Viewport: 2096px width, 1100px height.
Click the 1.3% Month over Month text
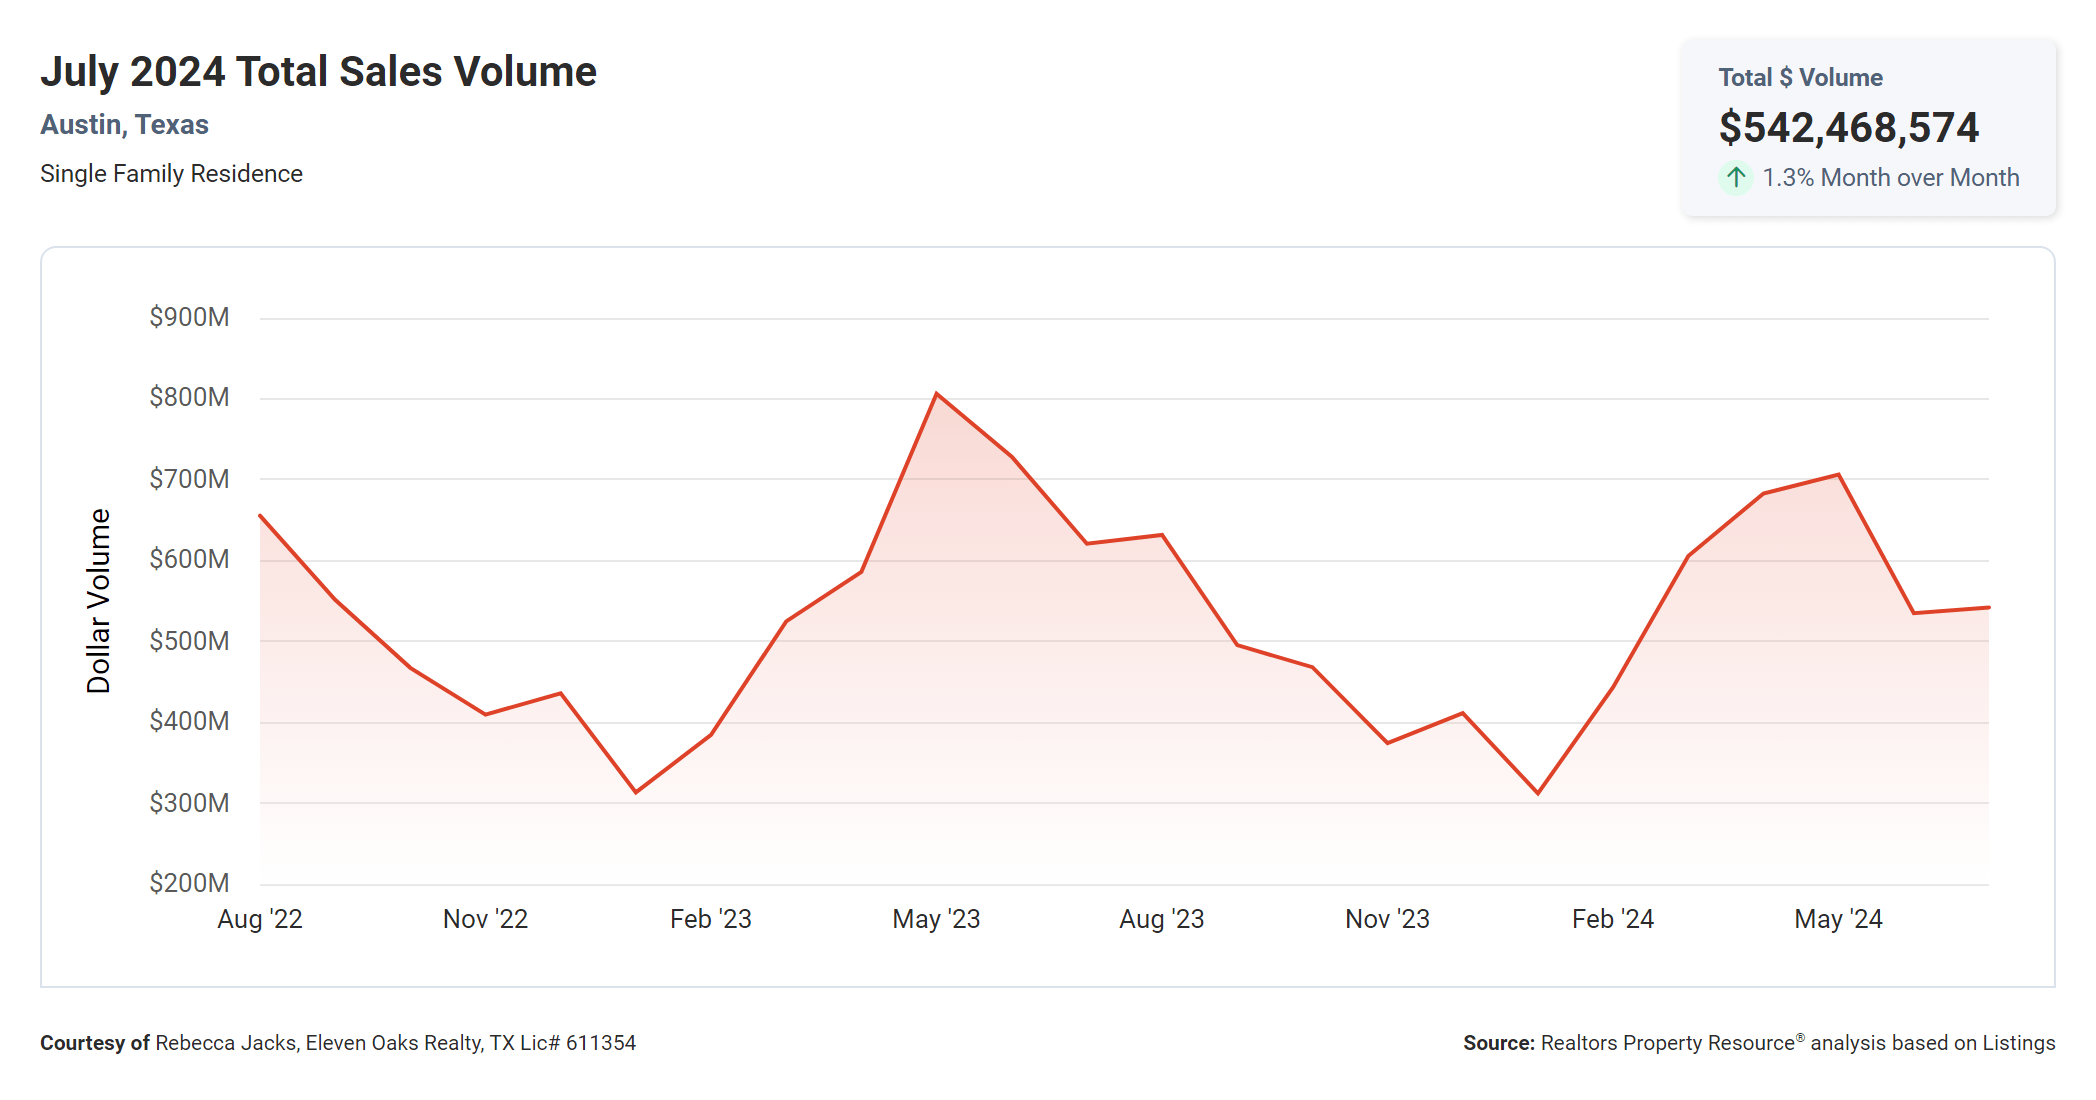1890,178
